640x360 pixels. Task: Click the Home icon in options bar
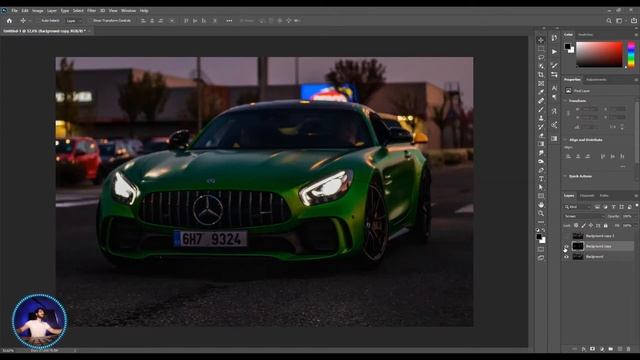tap(9, 20)
